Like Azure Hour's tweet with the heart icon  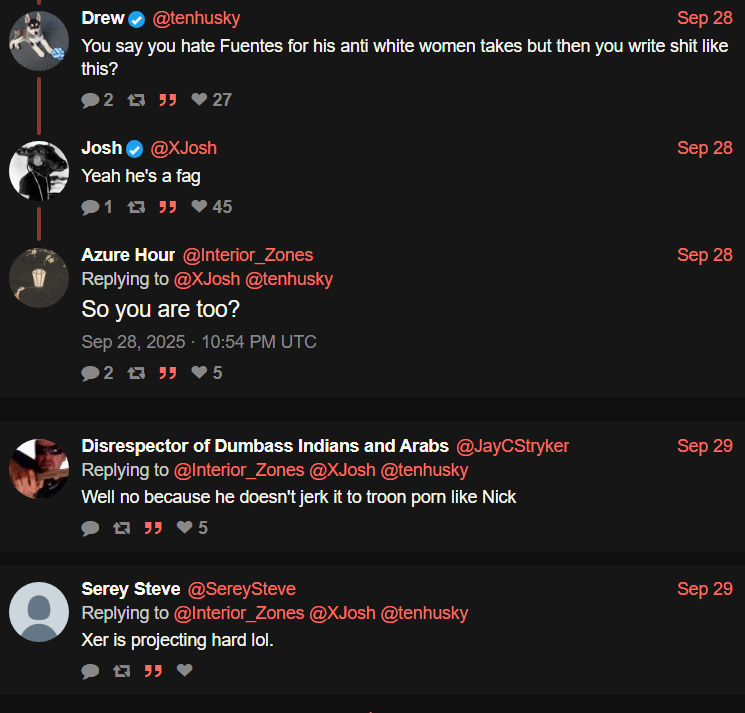coord(199,372)
